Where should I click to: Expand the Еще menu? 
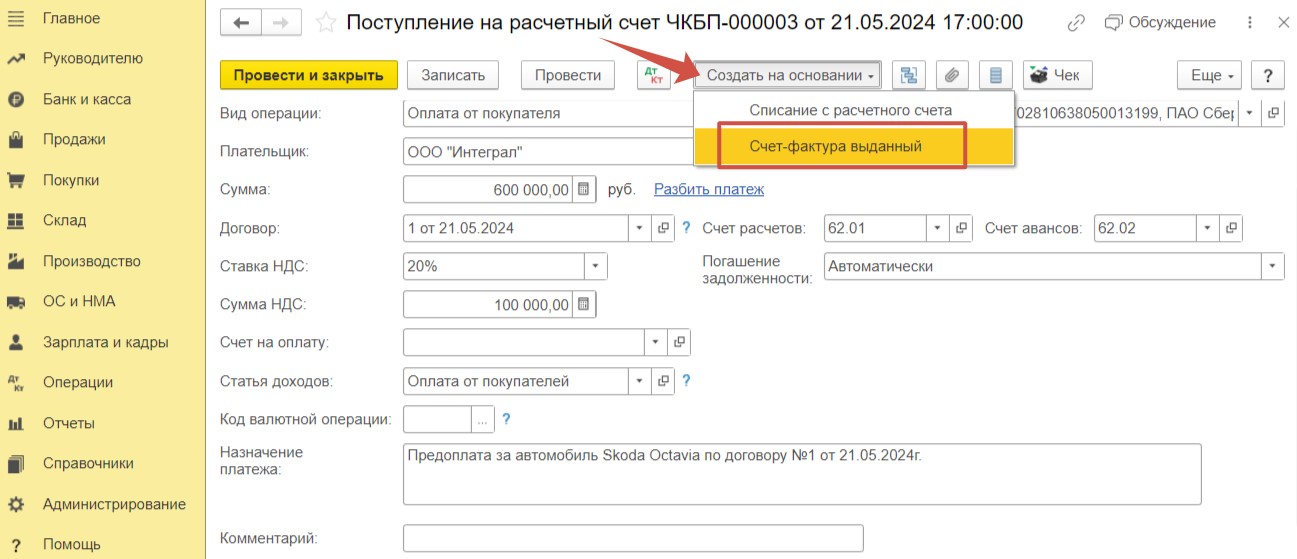[1209, 75]
